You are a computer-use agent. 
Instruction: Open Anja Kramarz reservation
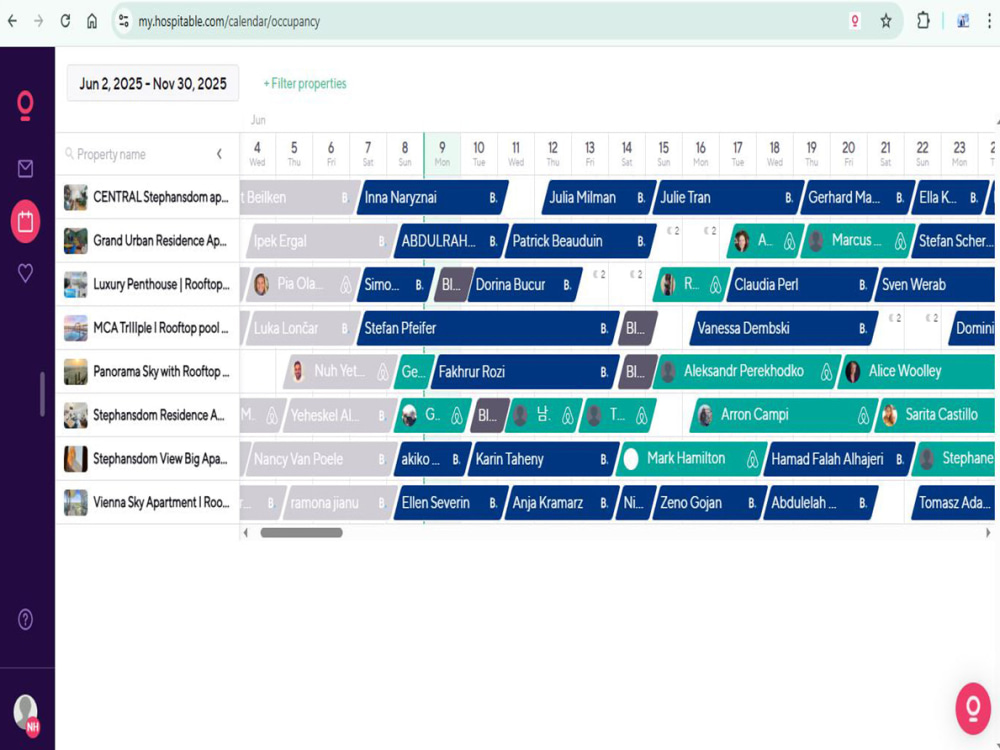tap(562, 503)
